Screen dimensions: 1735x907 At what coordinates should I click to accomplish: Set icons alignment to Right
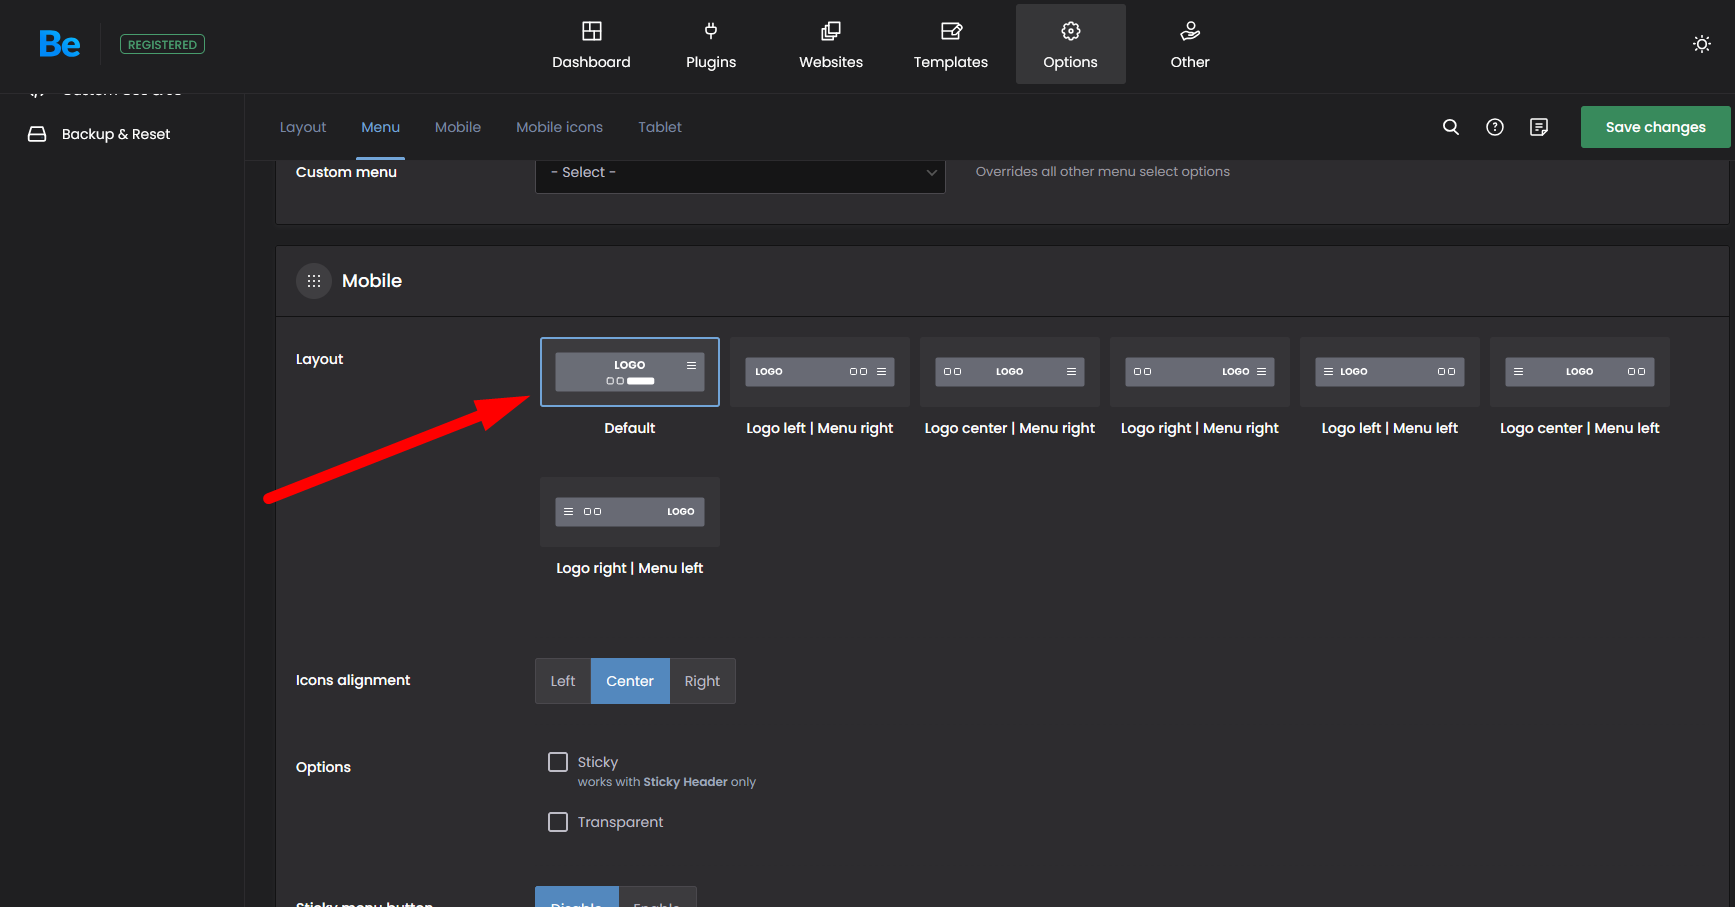[702, 681]
